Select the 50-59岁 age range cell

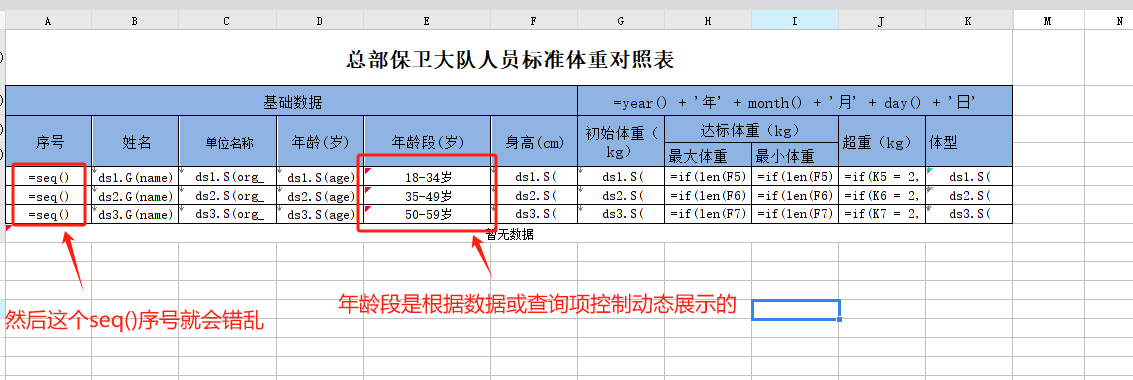pyautogui.click(x=427, y=214)
